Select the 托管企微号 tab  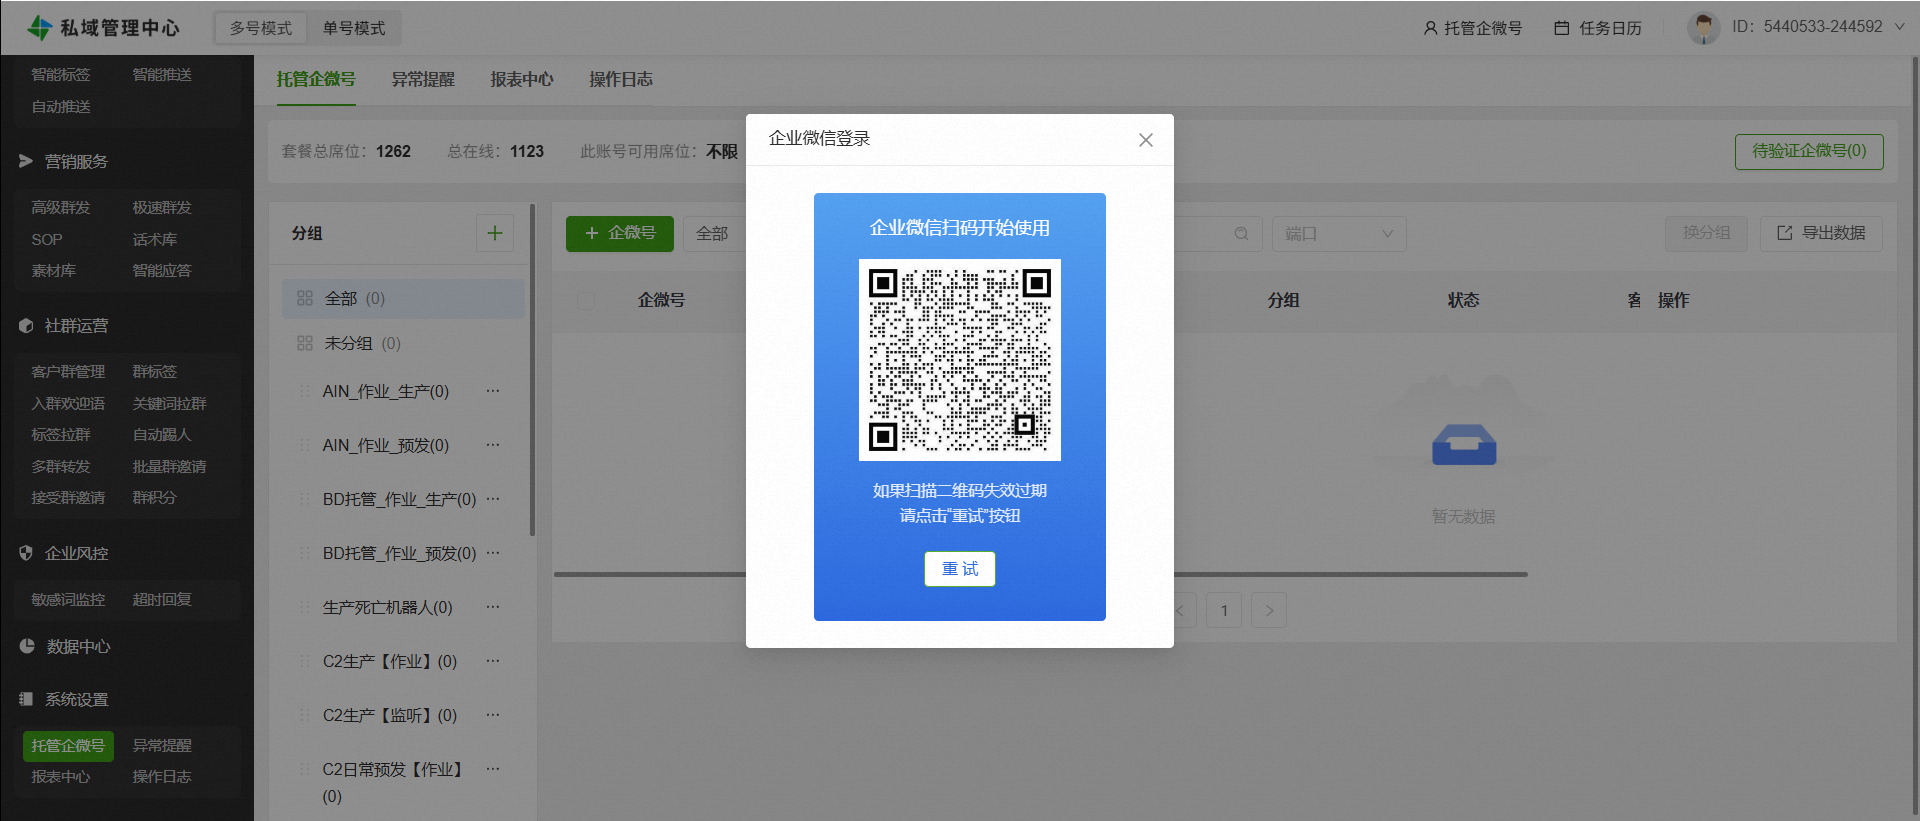click(316, 79)
